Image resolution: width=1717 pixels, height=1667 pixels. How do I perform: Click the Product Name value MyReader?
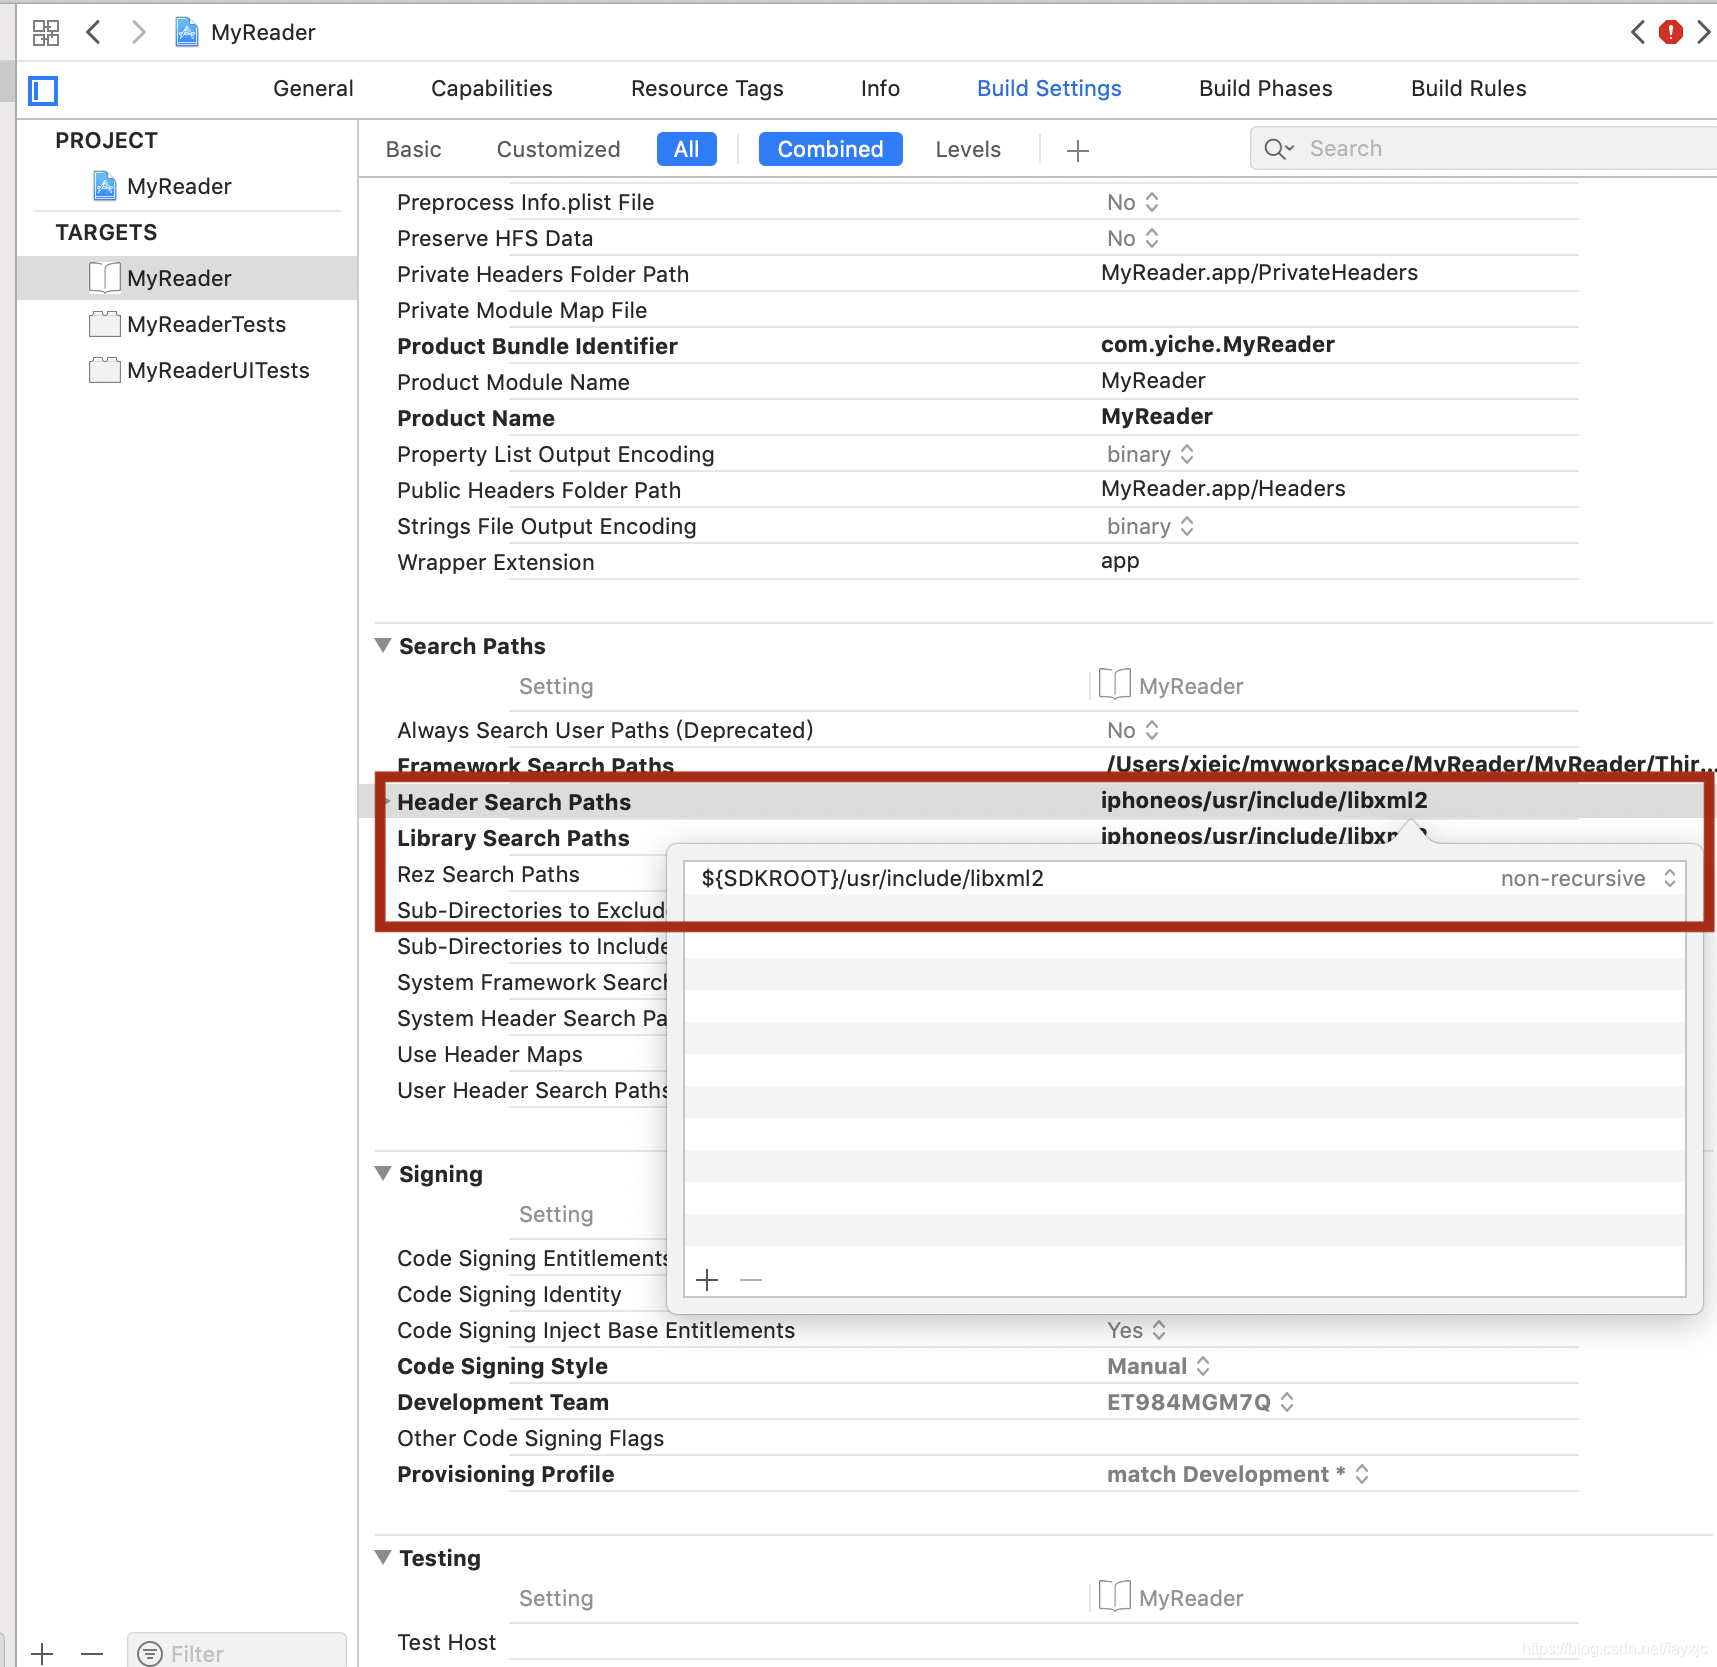coord(1156,416)
